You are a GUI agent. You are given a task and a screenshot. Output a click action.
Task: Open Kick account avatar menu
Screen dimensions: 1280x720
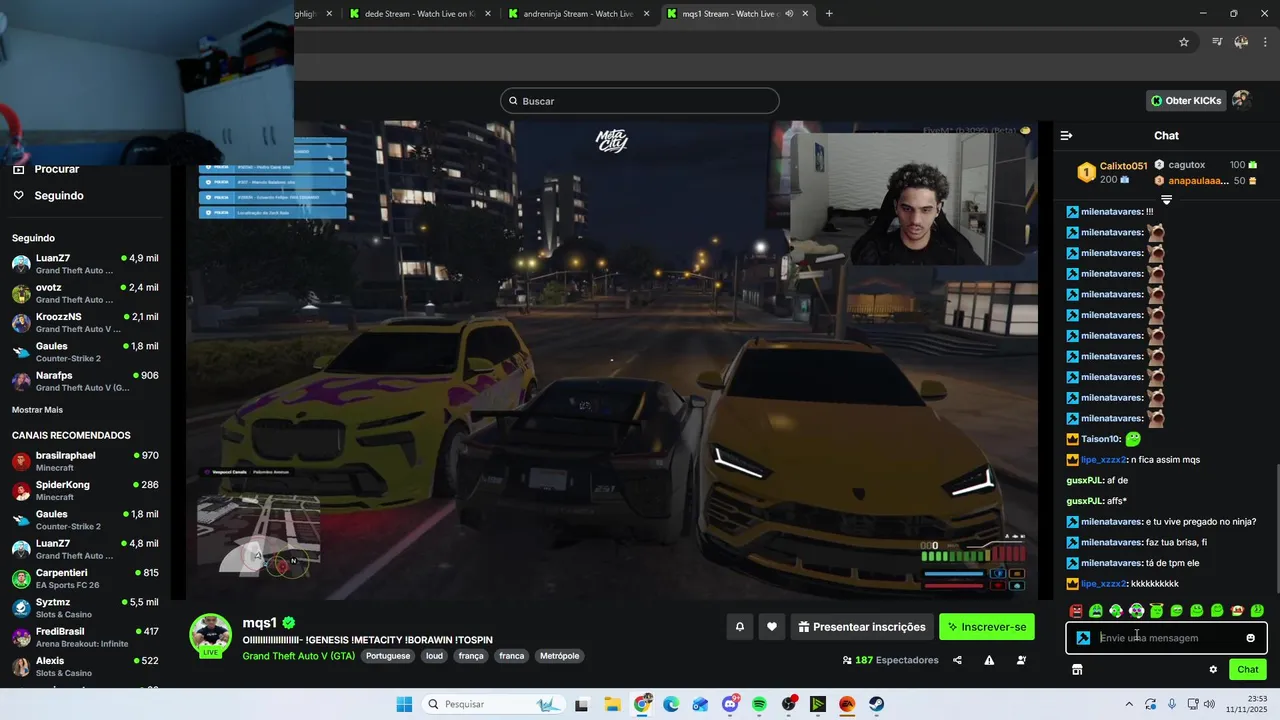coord(1241,100)
